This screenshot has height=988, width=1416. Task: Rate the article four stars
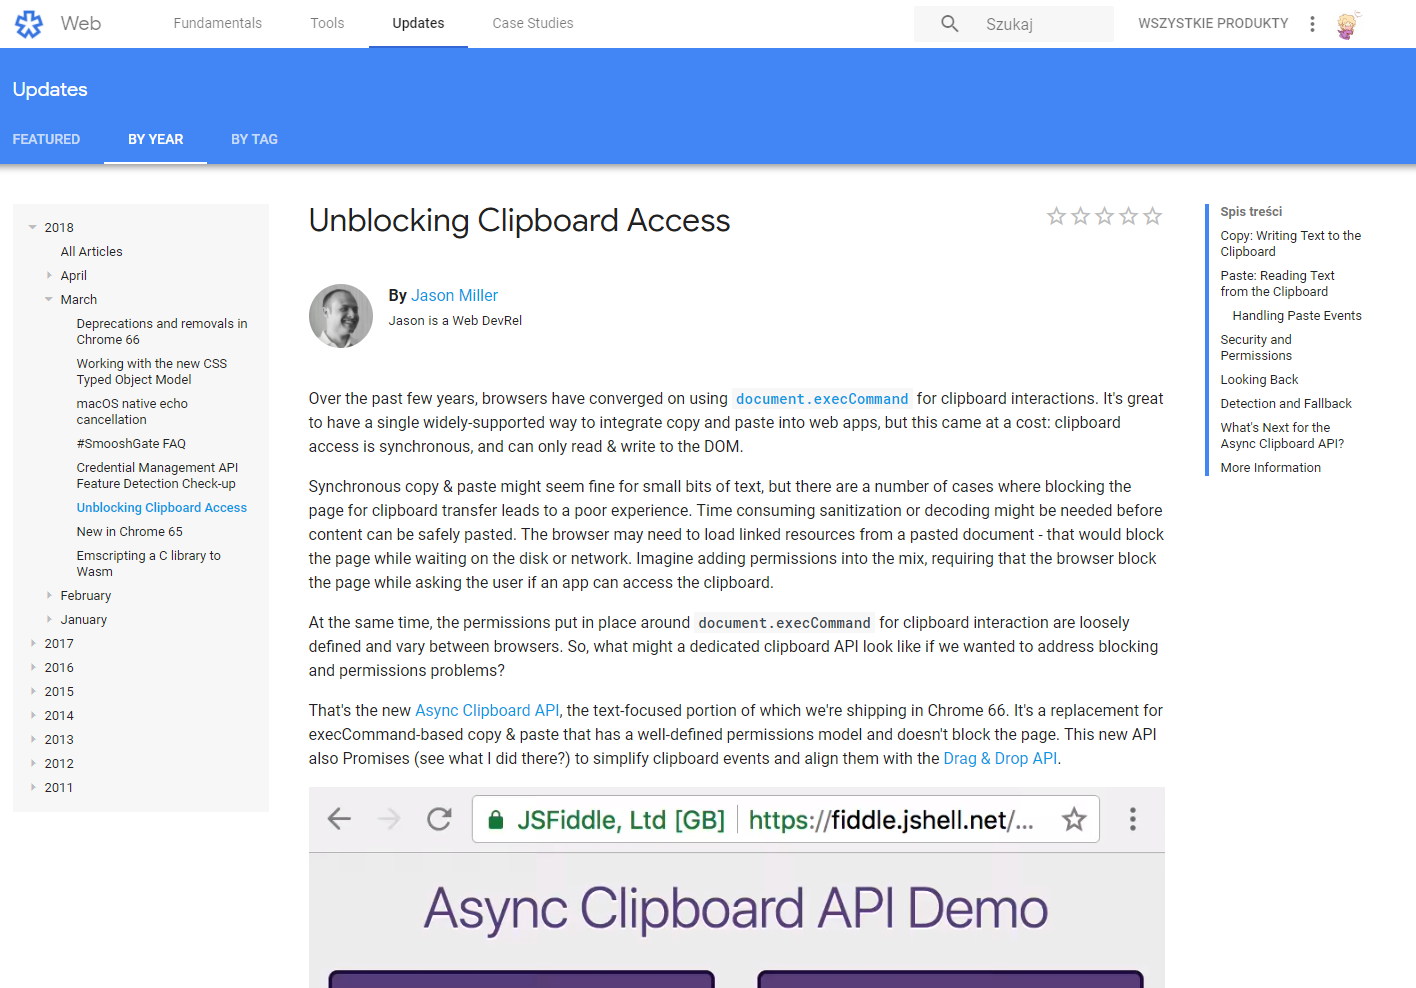[1128, 216]
